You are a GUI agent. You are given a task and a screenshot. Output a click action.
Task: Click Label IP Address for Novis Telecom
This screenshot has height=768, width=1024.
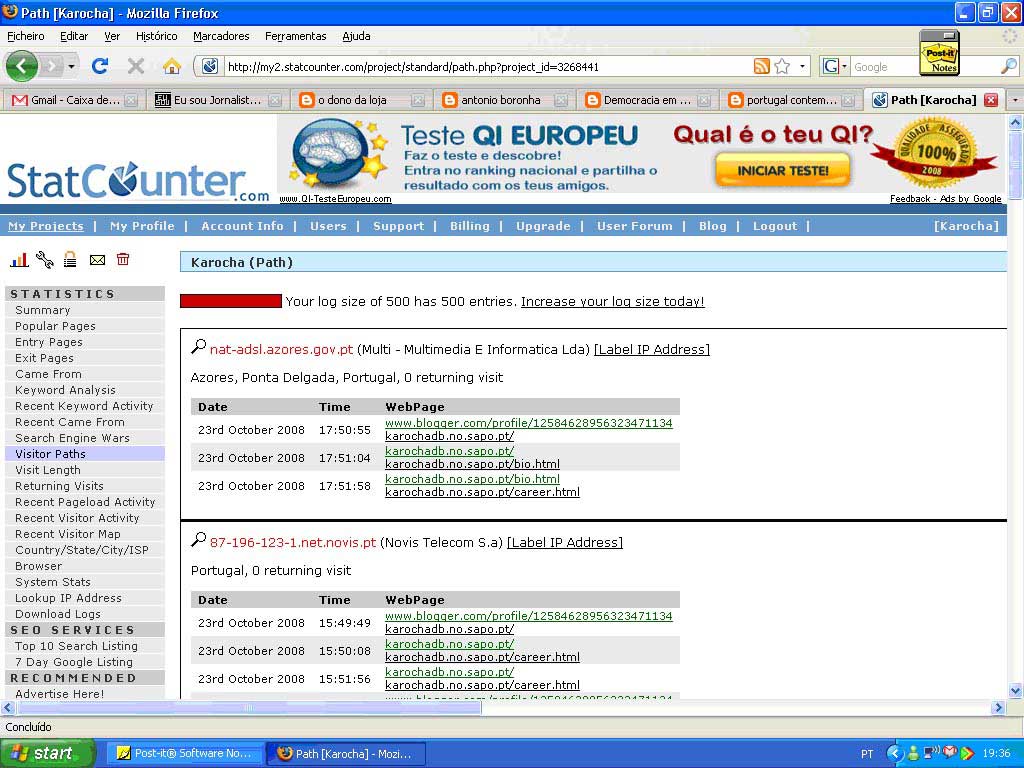click(x=565, y=543)
